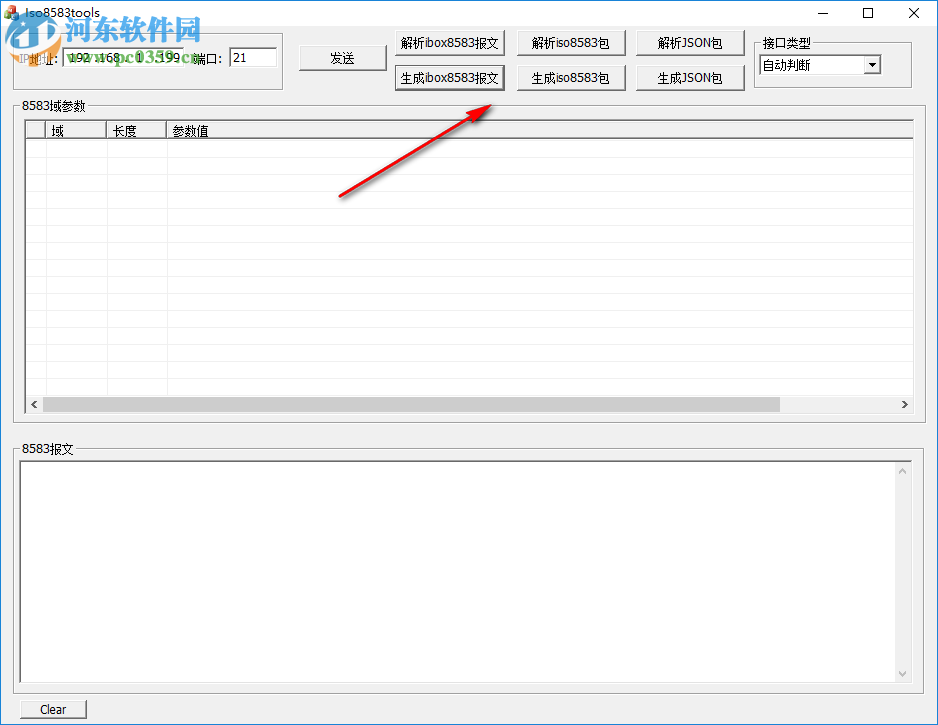Click the right arrow of the horizontal scrollbar
Image resolution: width=938 pixels, height=725 pixels.
(905, 404)
